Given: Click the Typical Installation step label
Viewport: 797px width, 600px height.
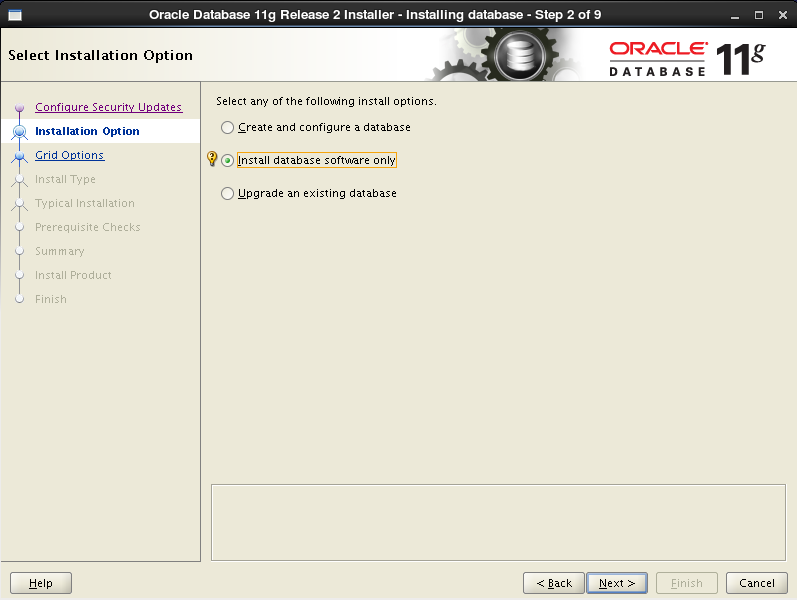Looking at the screenshot, I should (85, 203).
